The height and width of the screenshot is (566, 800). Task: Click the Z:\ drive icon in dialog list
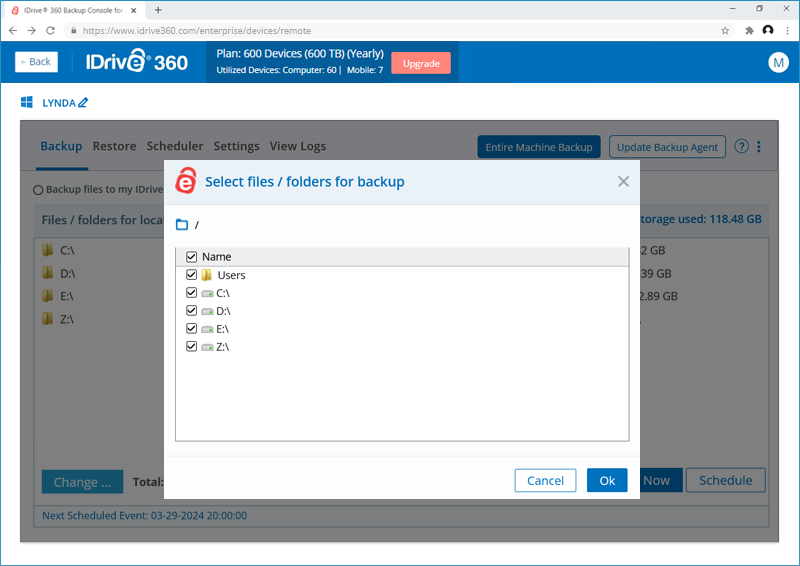[207, 347]
